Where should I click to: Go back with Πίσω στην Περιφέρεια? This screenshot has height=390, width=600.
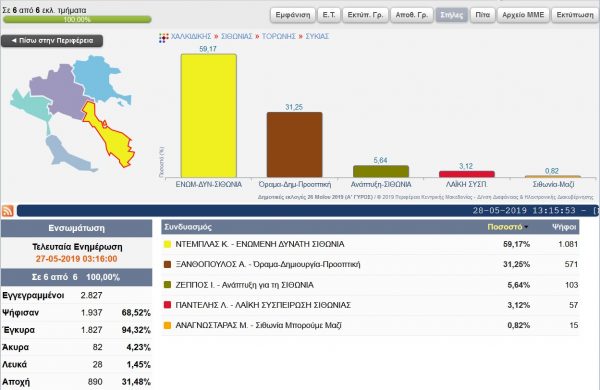pos(52,41)
